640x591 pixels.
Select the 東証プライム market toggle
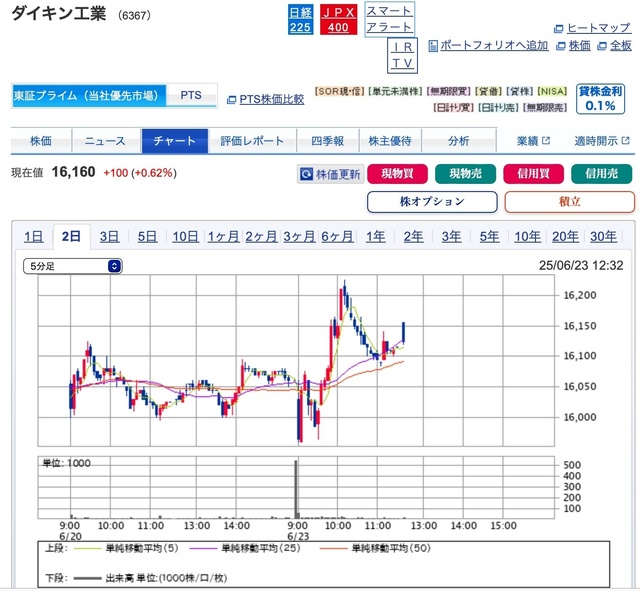(x=89, y=96)
